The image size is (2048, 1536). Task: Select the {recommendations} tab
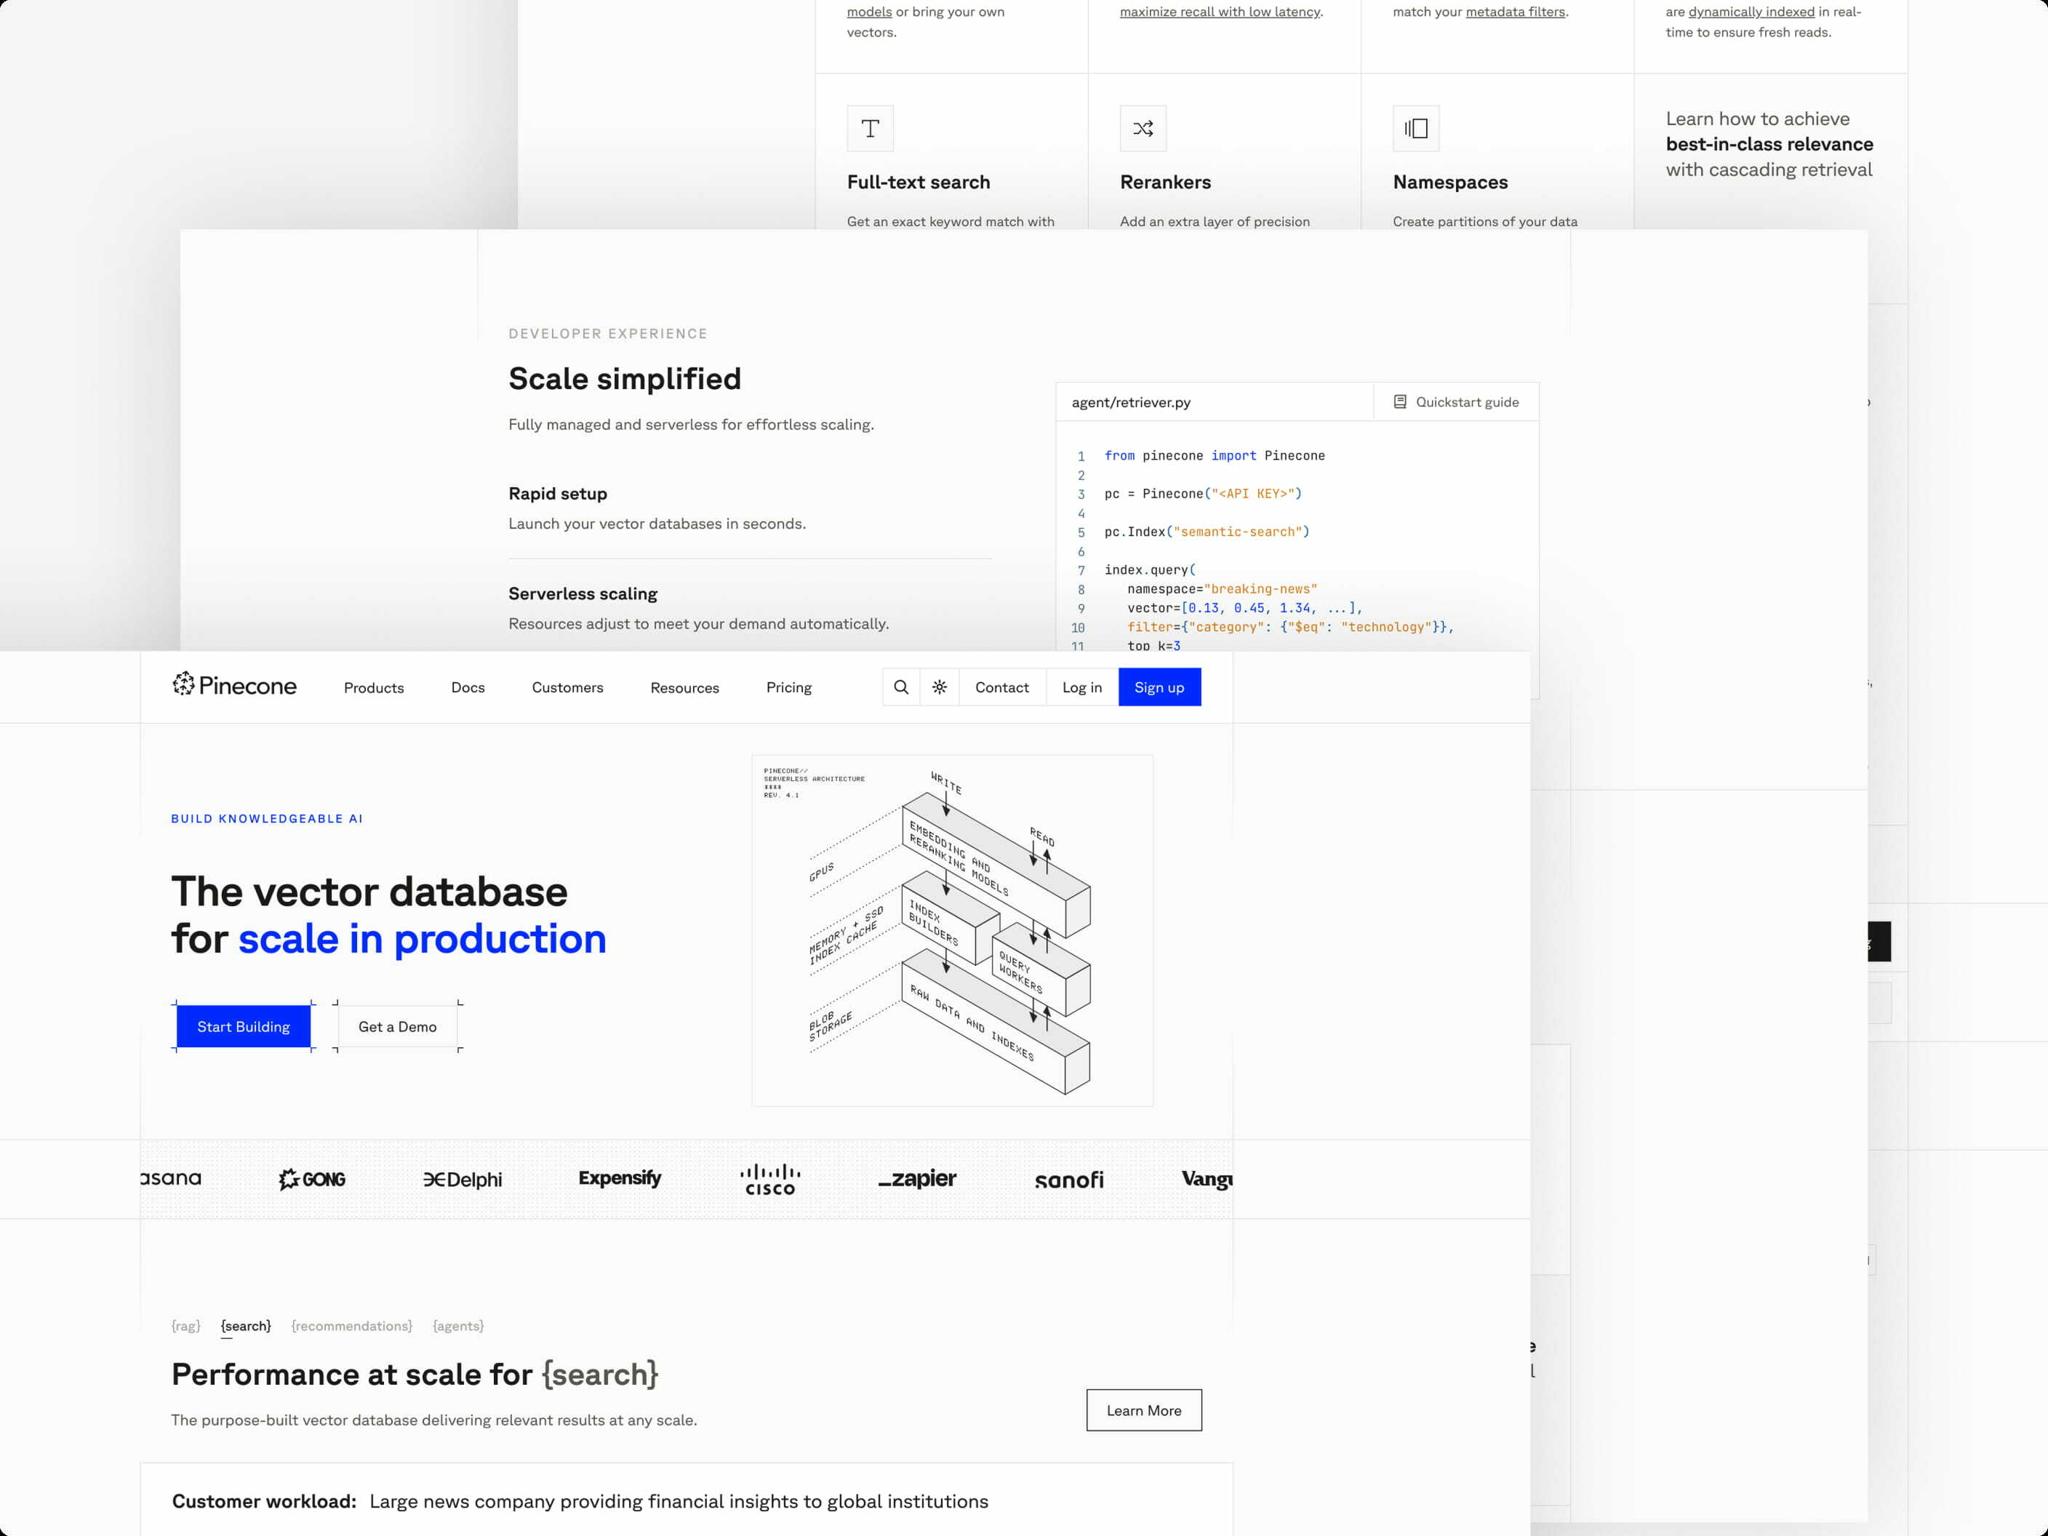[352, 1326]
